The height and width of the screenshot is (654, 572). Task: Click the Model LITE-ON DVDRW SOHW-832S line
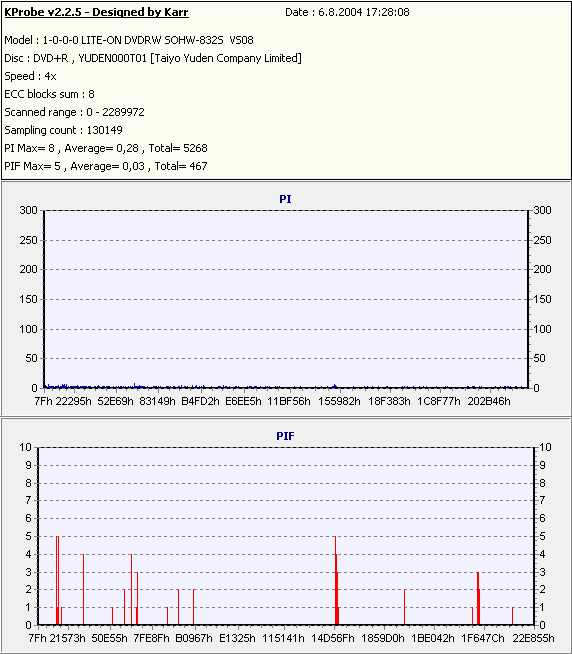click(x=129, y=40)
